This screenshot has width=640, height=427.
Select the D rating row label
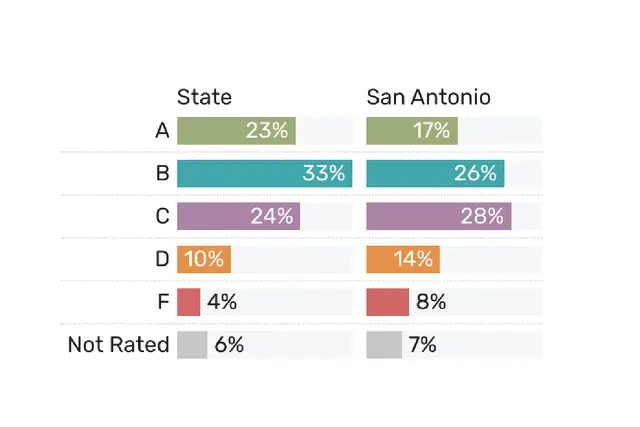(x=162, y=259)
